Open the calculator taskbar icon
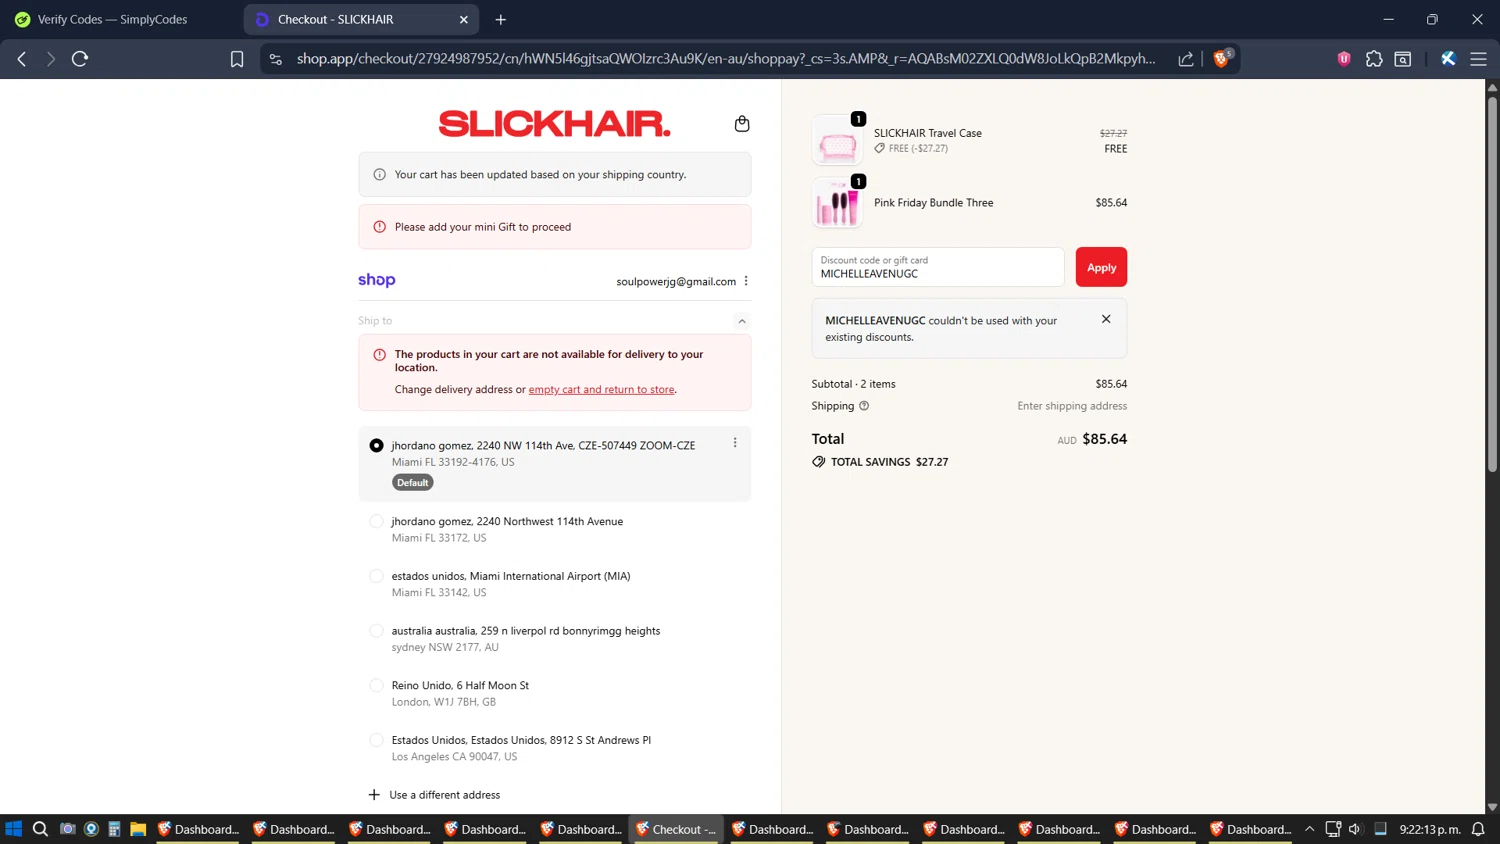Image resolution: width=1500 pixels, height=844 pixels. [114, 829]
